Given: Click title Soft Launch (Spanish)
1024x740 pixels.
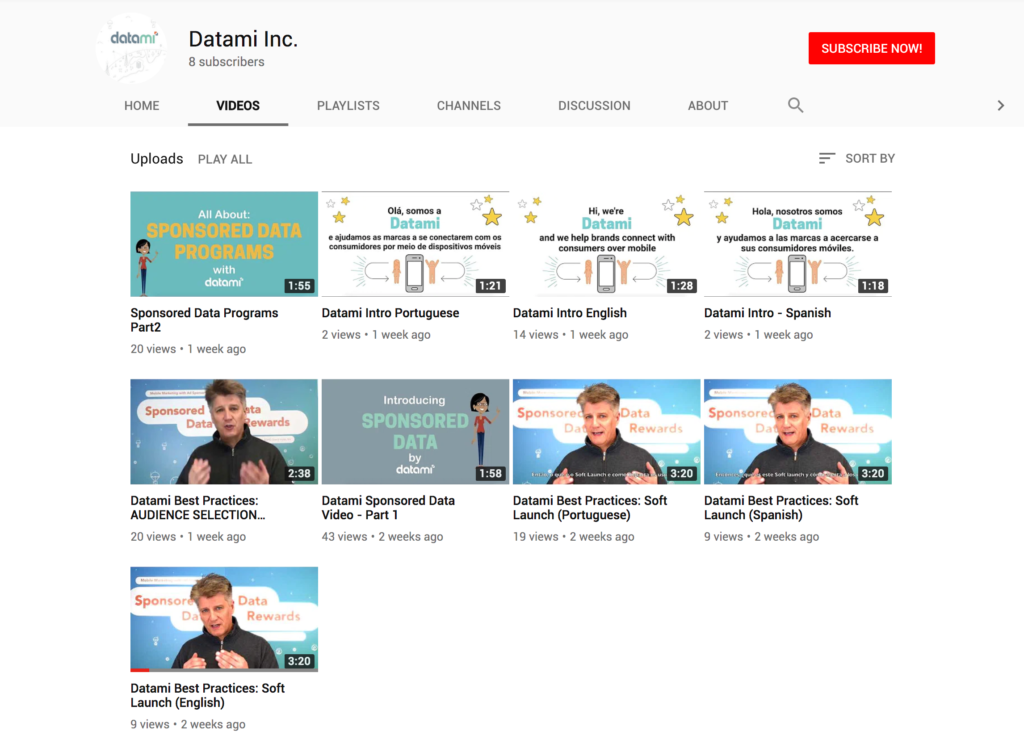Looking at the screenshot, I should 781,507.
